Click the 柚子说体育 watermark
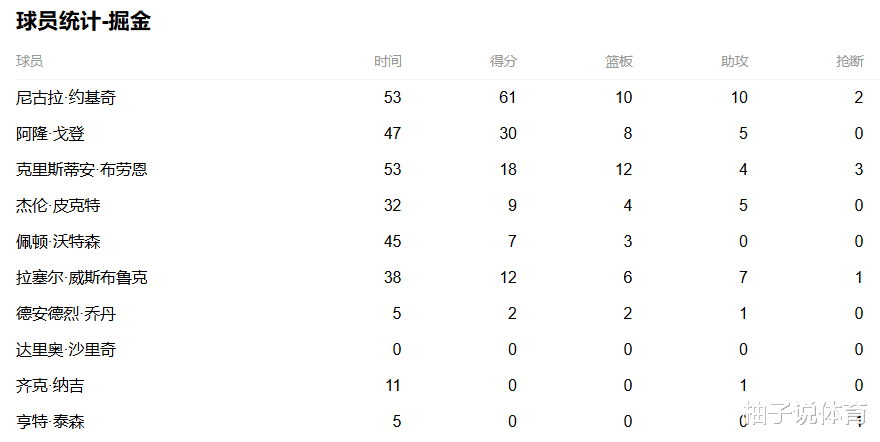 (811, 415)
